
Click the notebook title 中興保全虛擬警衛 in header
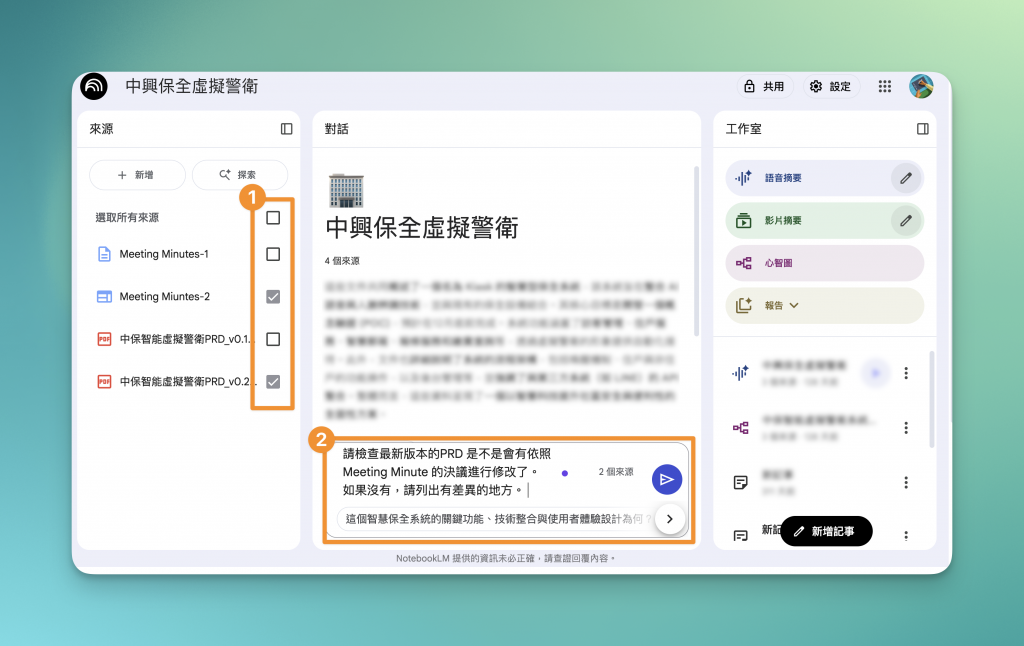coord(192,86)
